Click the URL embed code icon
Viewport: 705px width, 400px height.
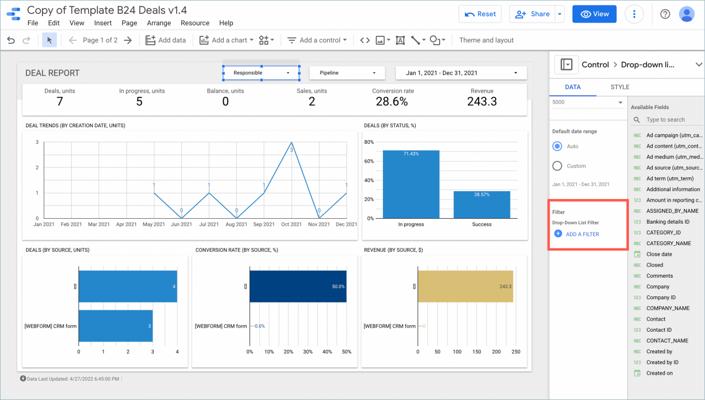point(364,41)
